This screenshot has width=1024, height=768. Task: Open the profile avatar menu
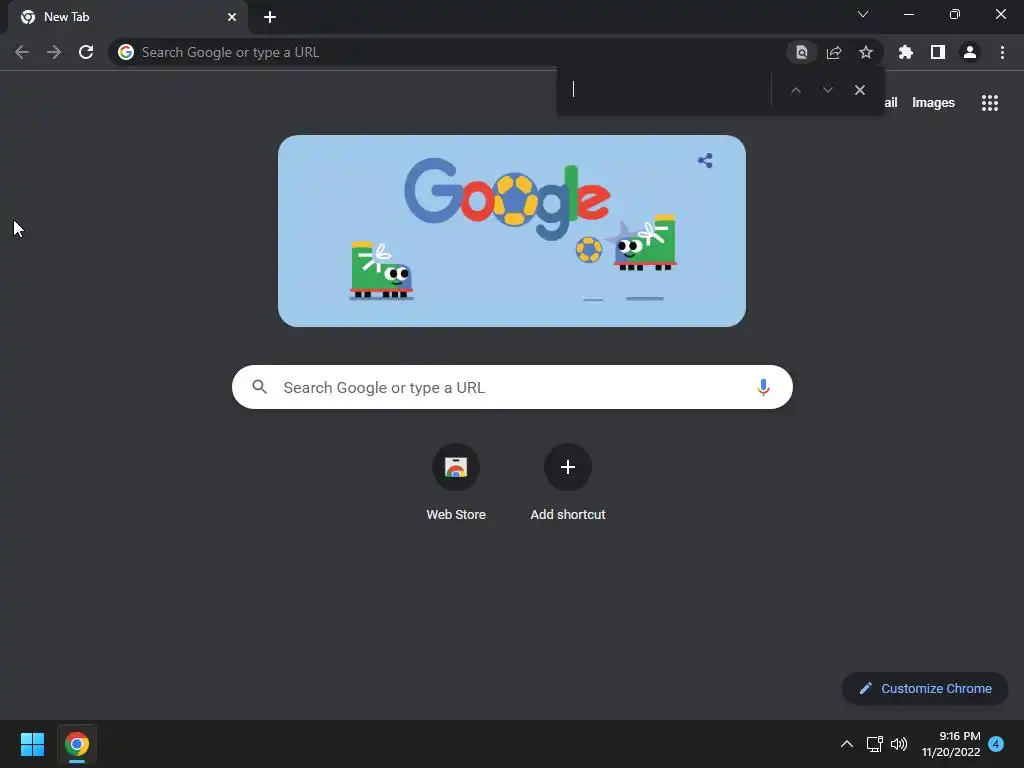tap(970, 52)
